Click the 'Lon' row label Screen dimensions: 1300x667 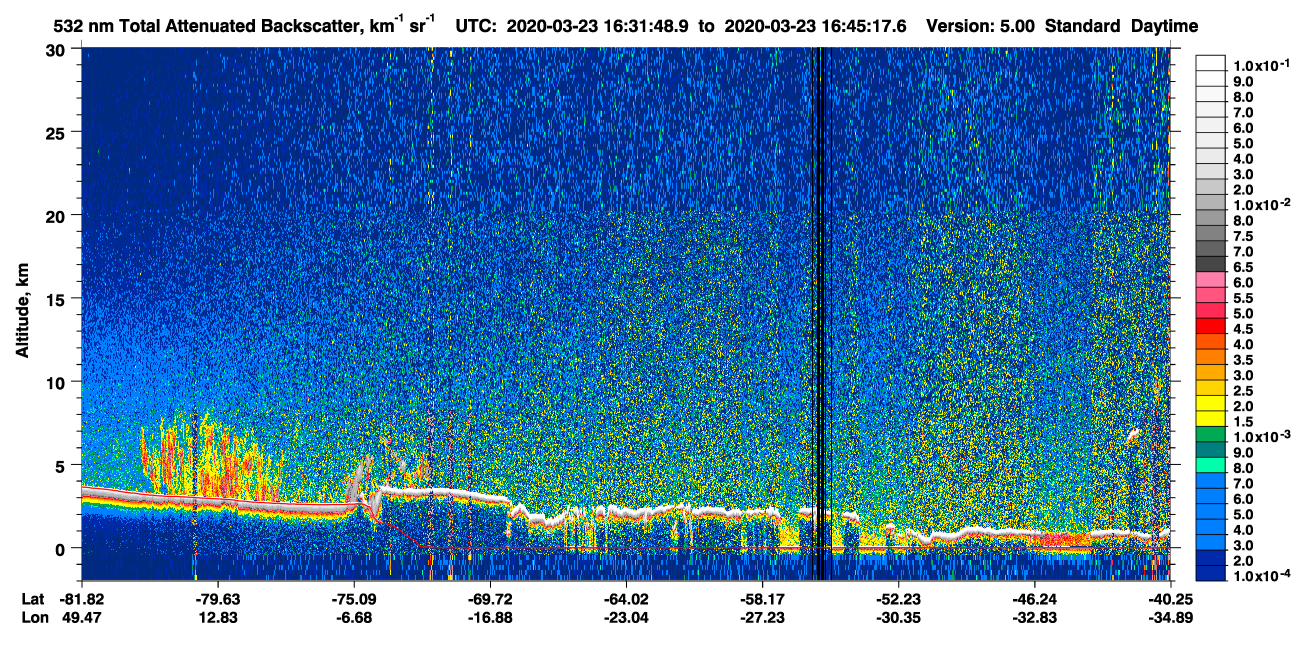pos(34,618)
